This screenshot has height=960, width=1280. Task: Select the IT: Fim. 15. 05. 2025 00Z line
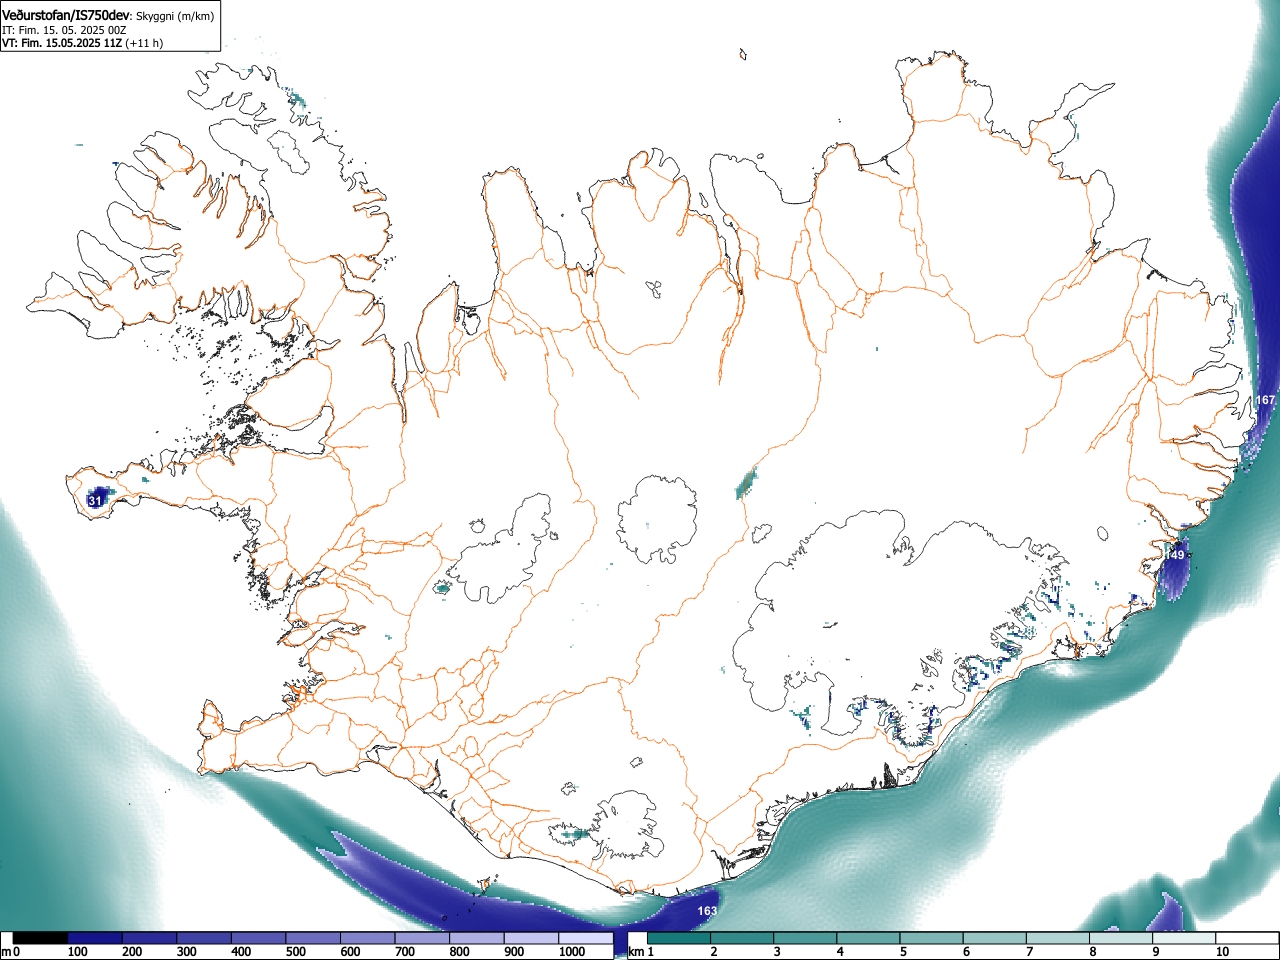point(64,30)
